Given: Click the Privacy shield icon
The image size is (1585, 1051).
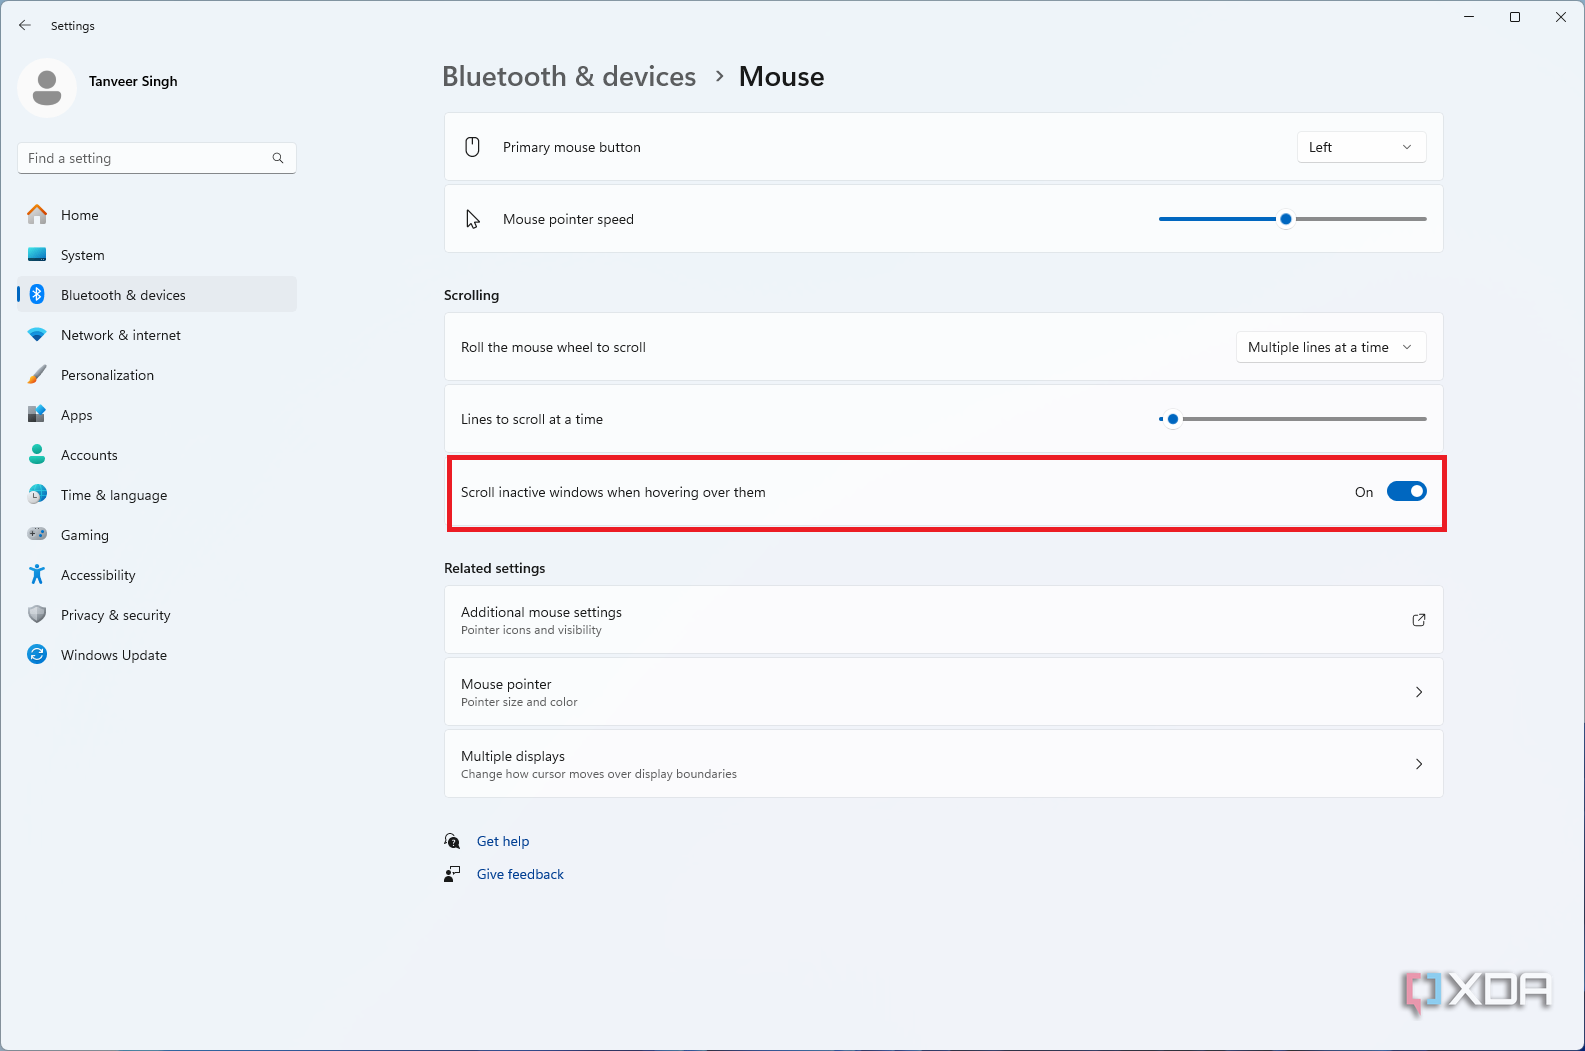Looking at the screenshot, I should 37,614.
